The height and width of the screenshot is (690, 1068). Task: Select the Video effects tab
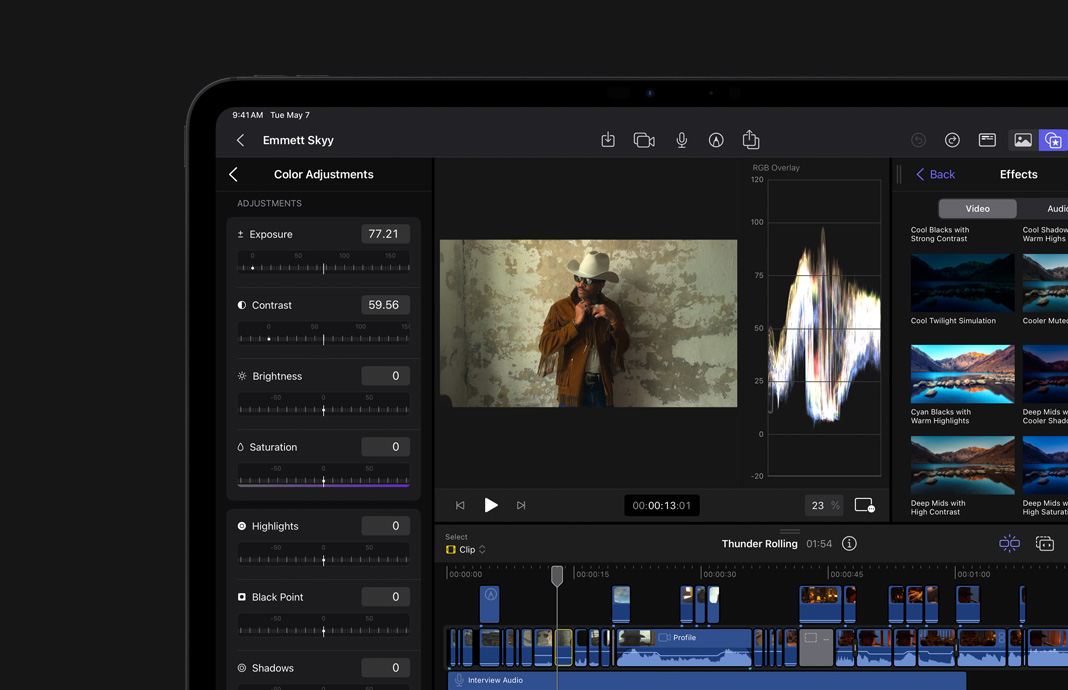pos(977,208)
